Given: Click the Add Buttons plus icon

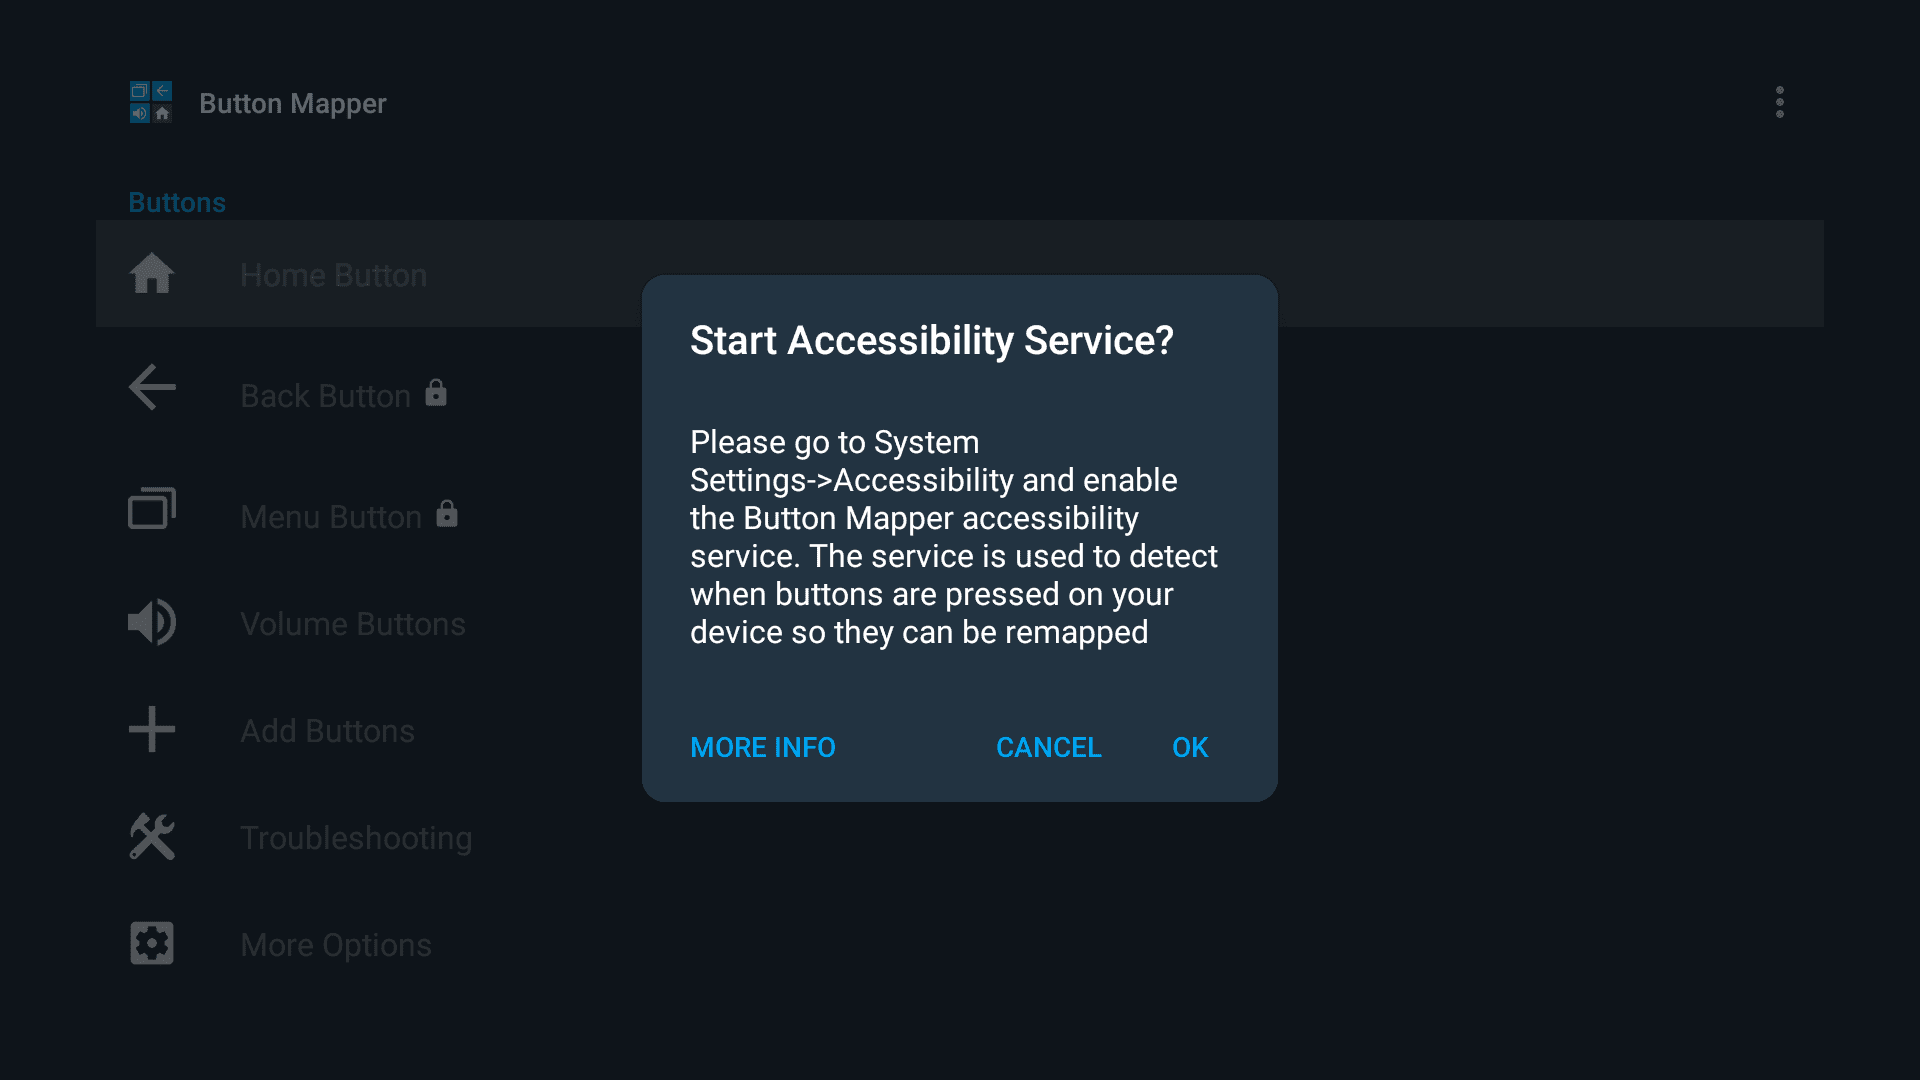Looking at the screenshot, I should pyautogui.click(x=152, y=729).
